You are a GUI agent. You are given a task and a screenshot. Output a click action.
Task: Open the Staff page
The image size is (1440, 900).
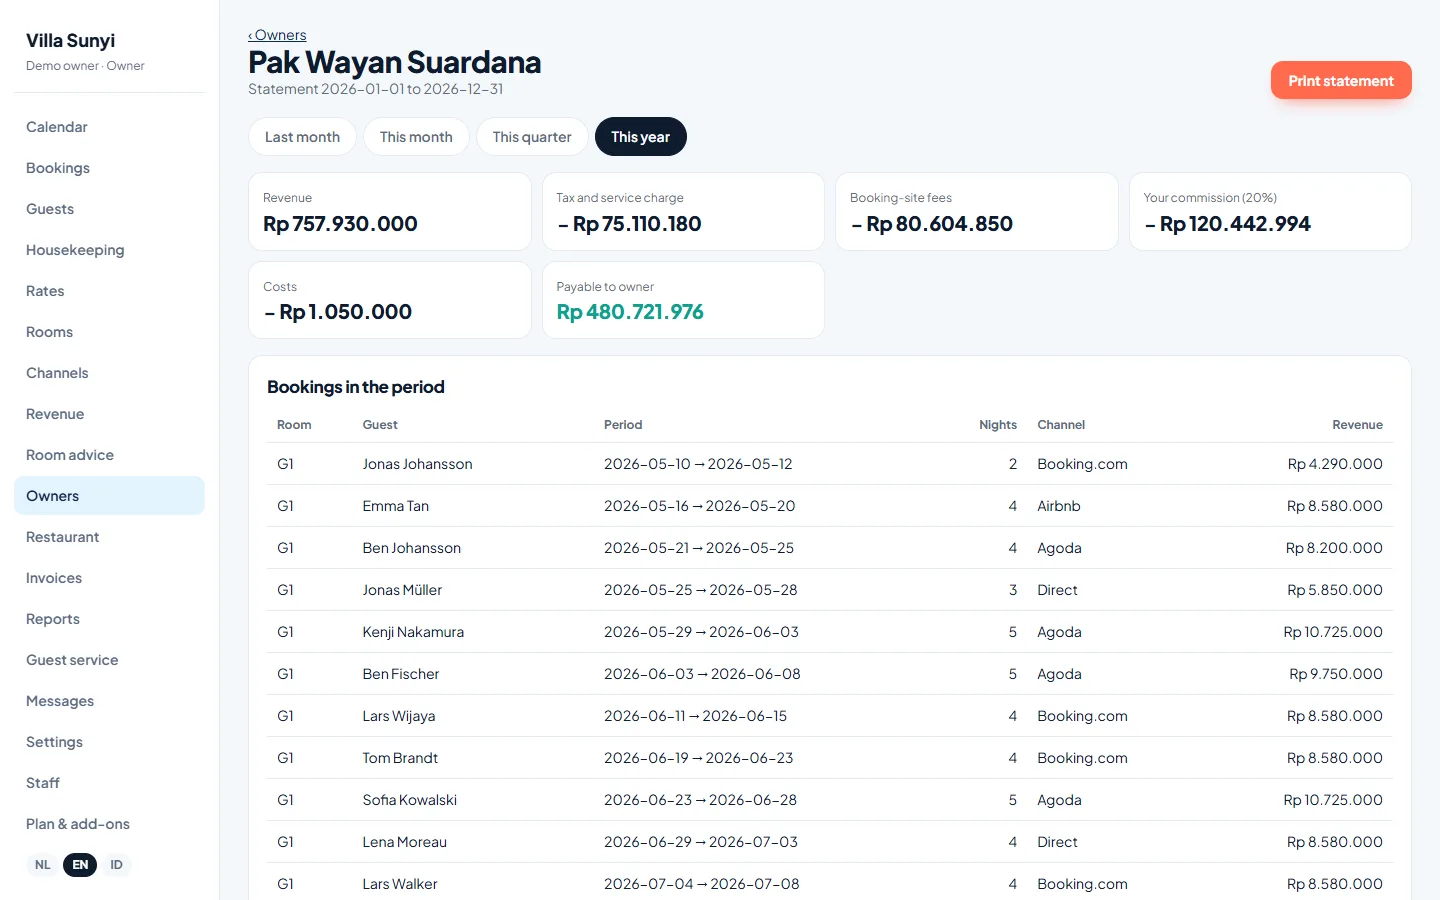pos(109,783)
